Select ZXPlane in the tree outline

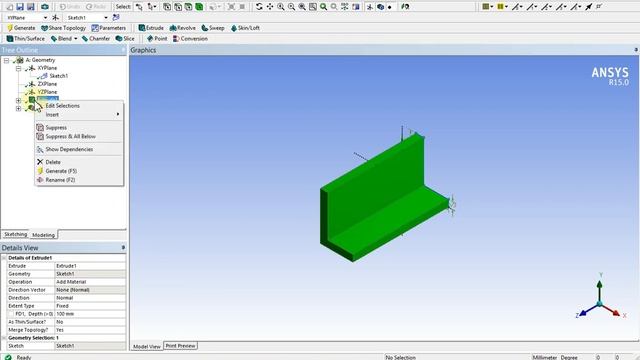point(47,84)
